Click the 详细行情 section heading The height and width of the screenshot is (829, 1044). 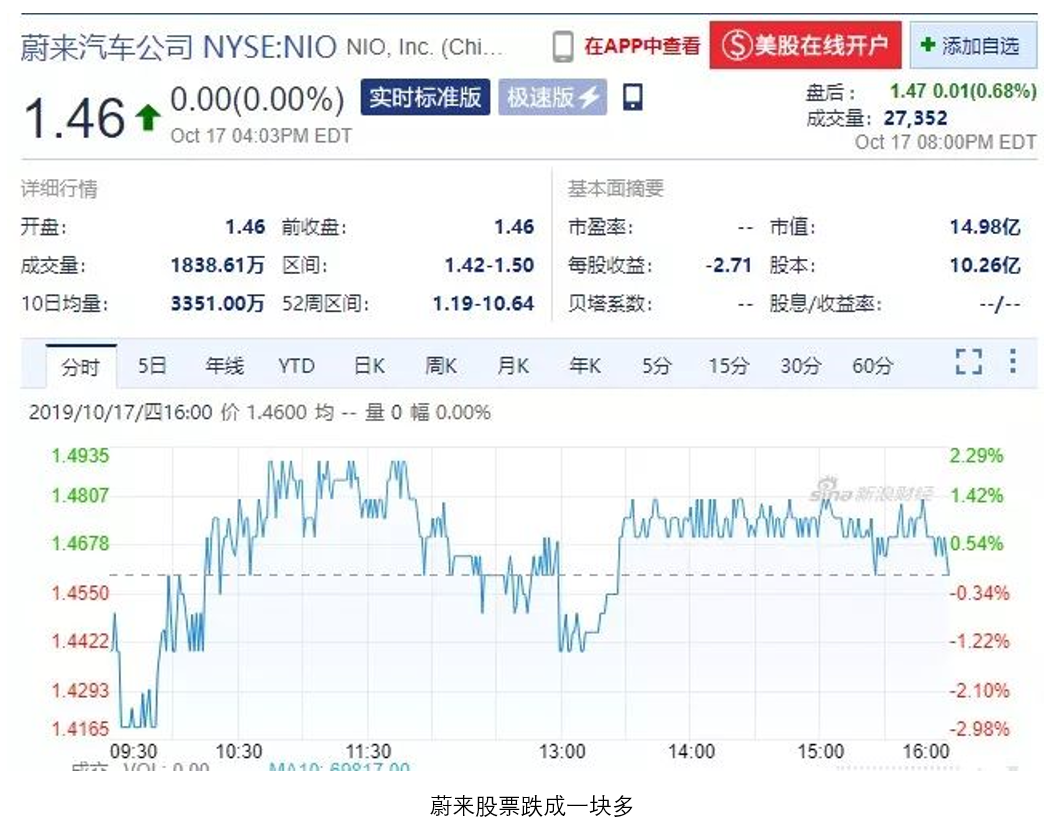tap(59, 189)
